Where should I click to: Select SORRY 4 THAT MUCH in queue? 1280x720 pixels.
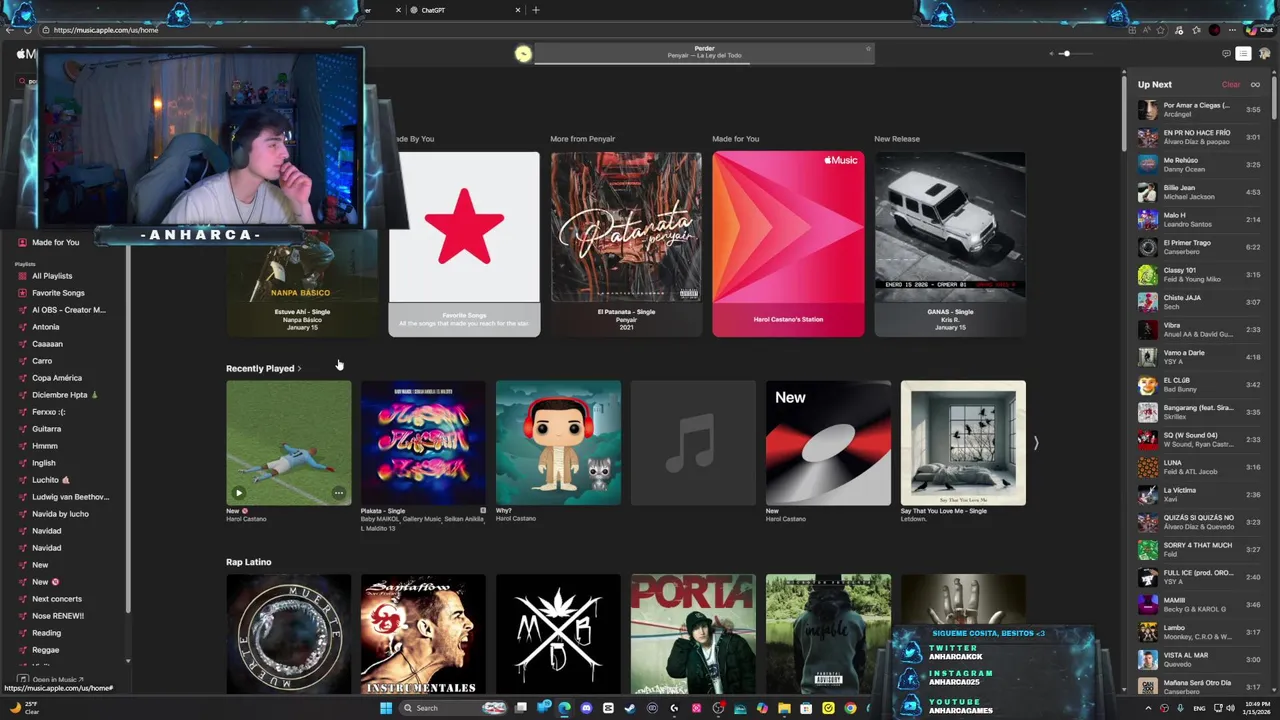click(x=1198, y=550)
